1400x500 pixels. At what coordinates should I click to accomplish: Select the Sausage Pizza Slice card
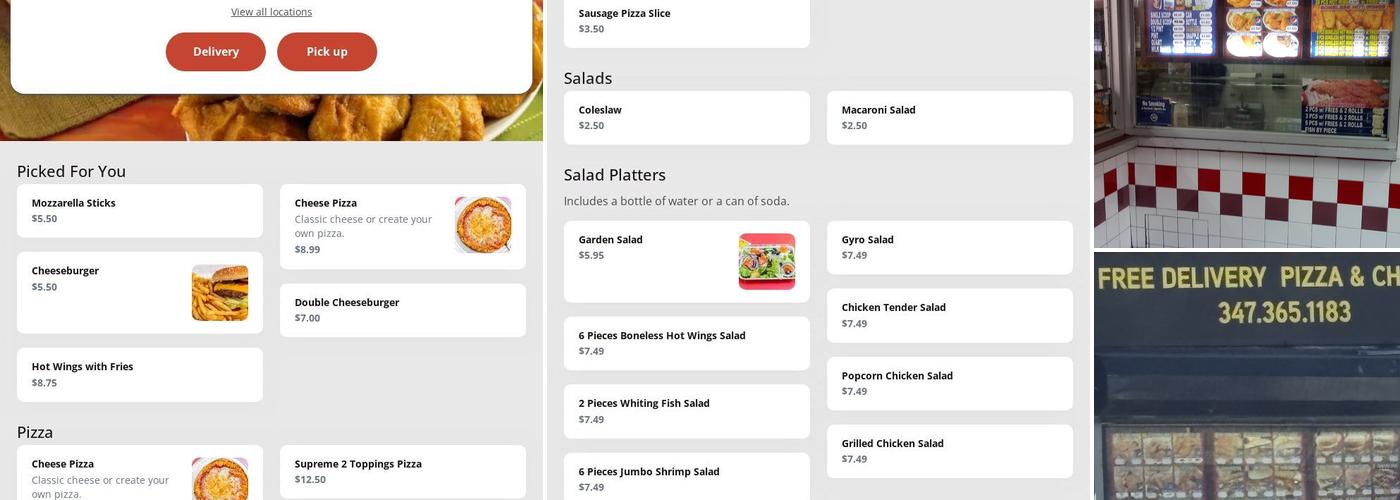(686, 21)
